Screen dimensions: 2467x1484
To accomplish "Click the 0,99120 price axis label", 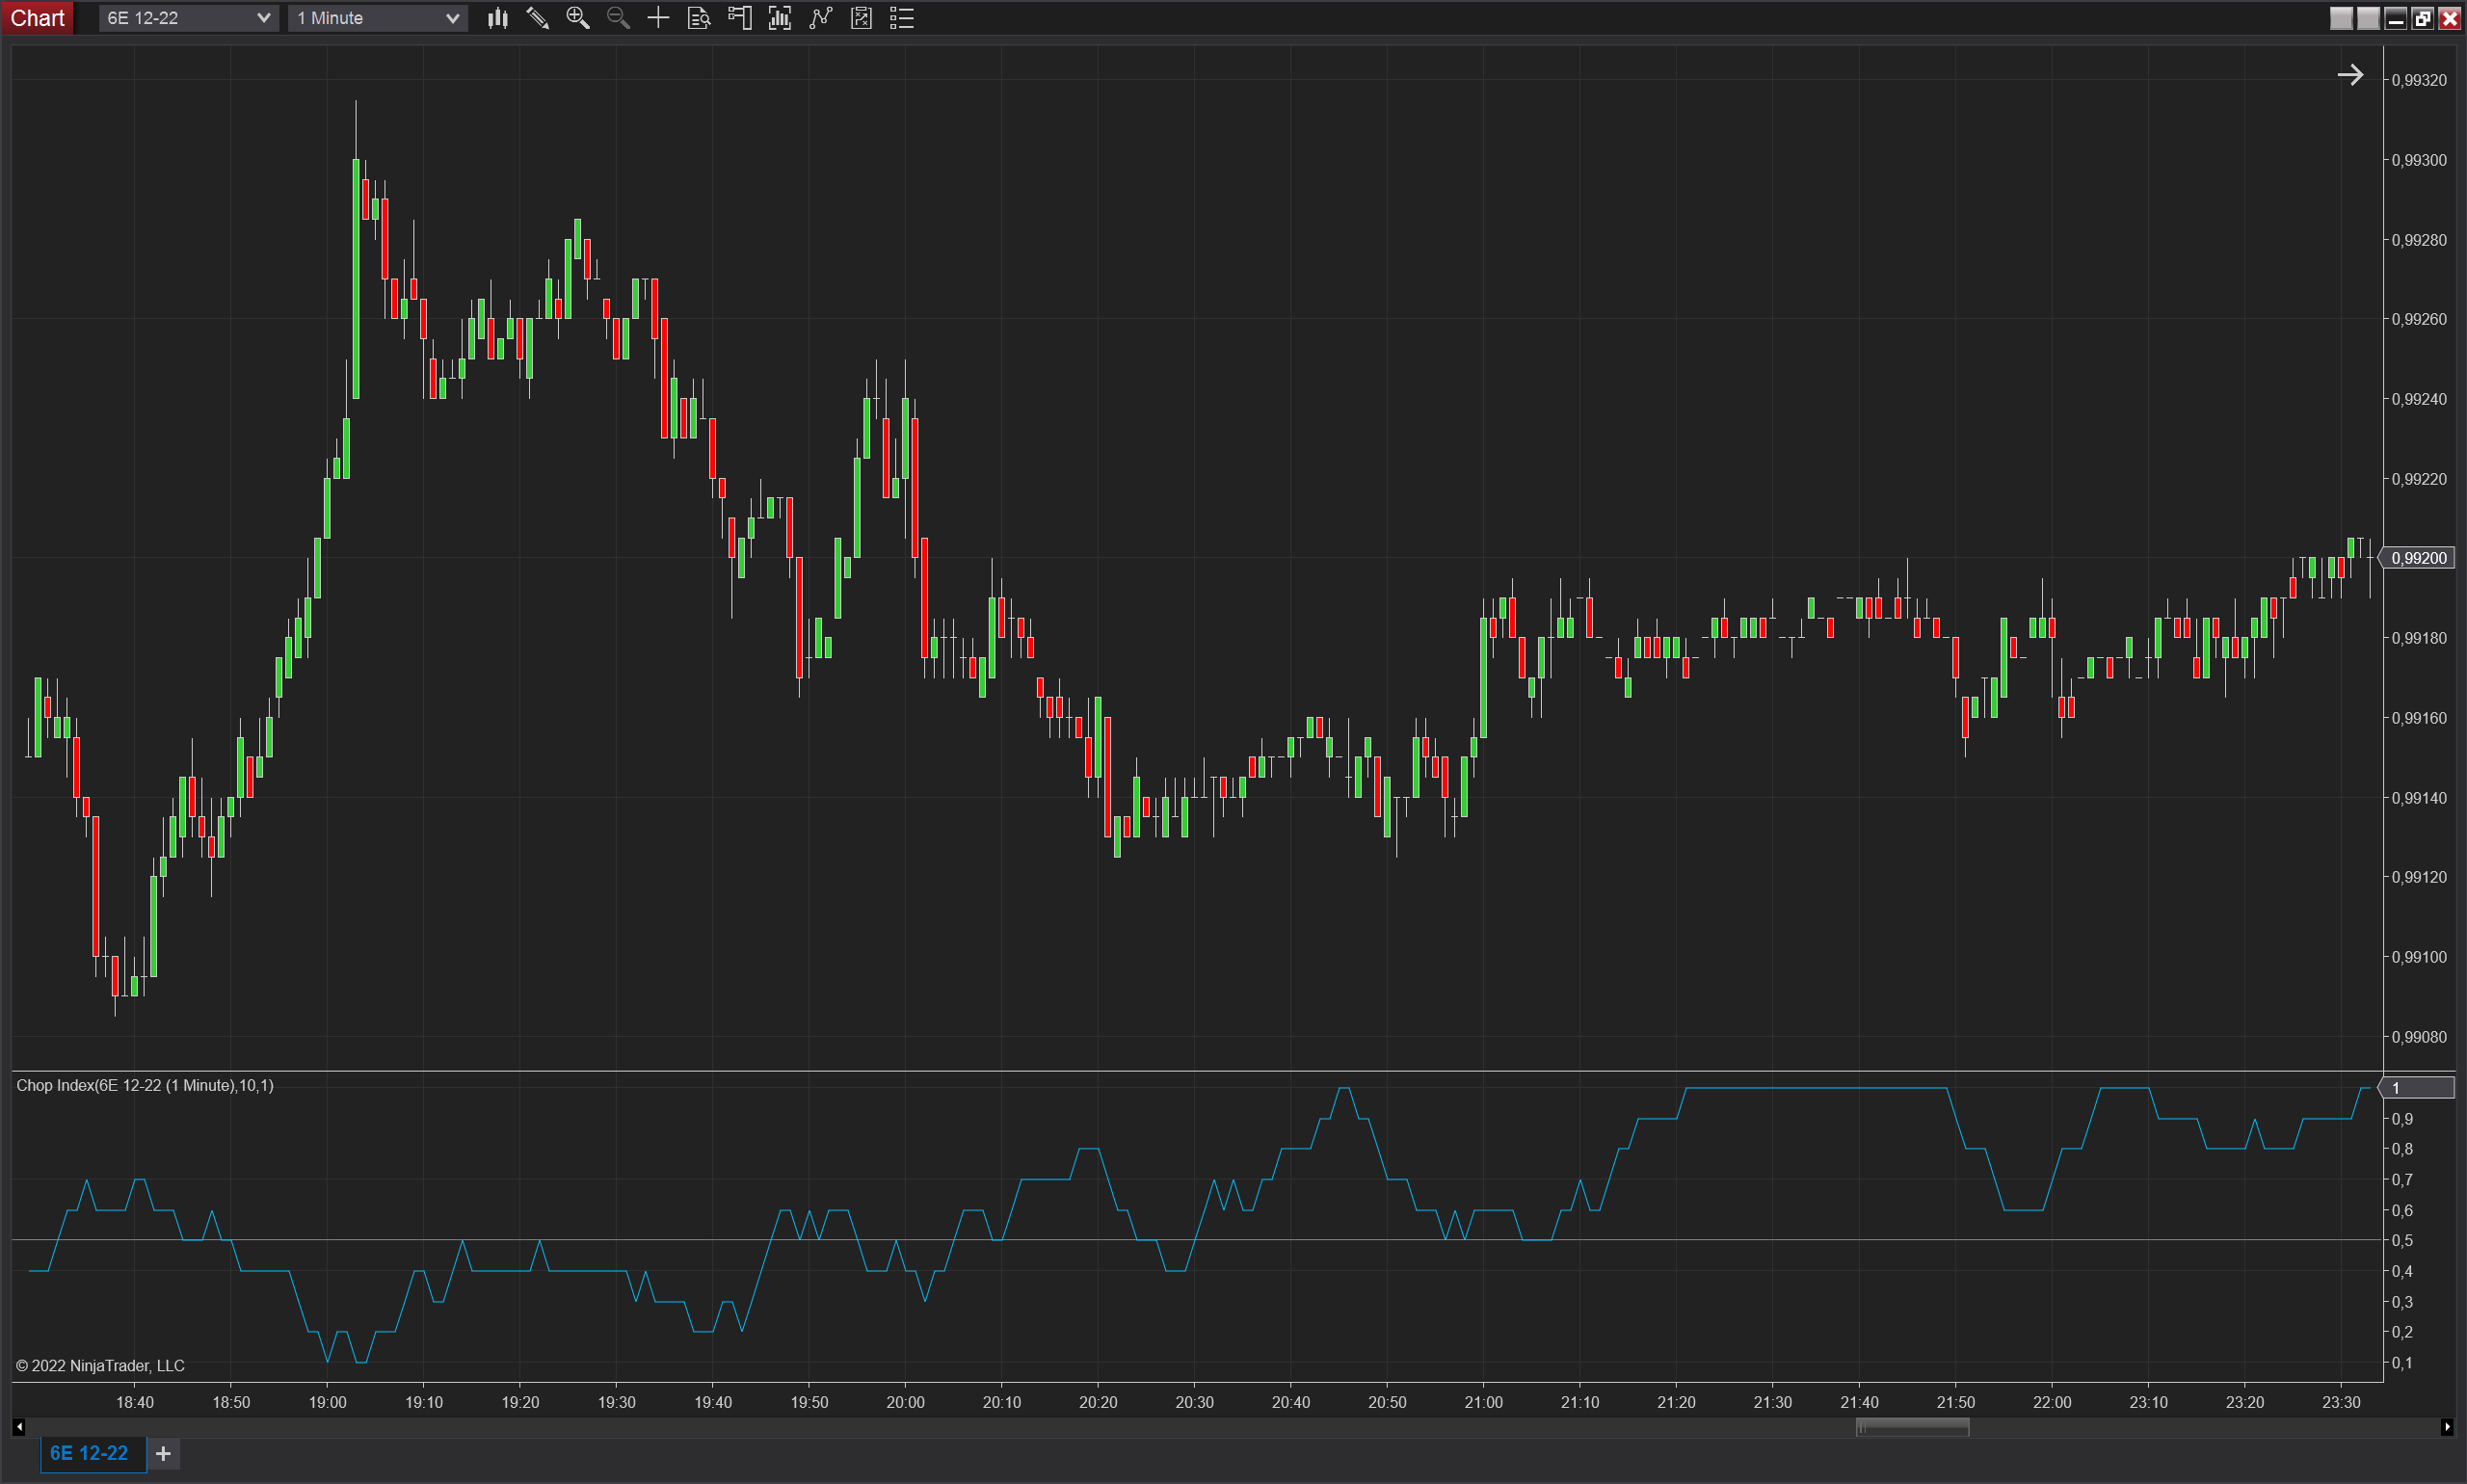I will pyautogui.click(x=2419, y=877).
